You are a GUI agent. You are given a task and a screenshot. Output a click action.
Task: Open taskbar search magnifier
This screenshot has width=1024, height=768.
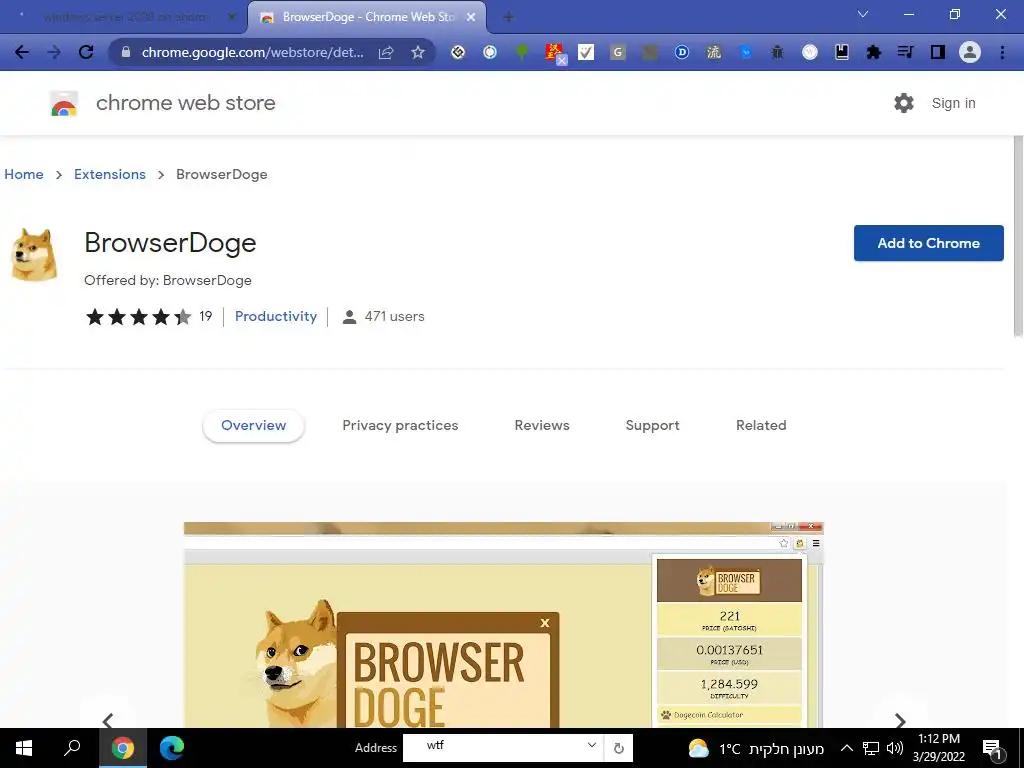pos(72,748)
